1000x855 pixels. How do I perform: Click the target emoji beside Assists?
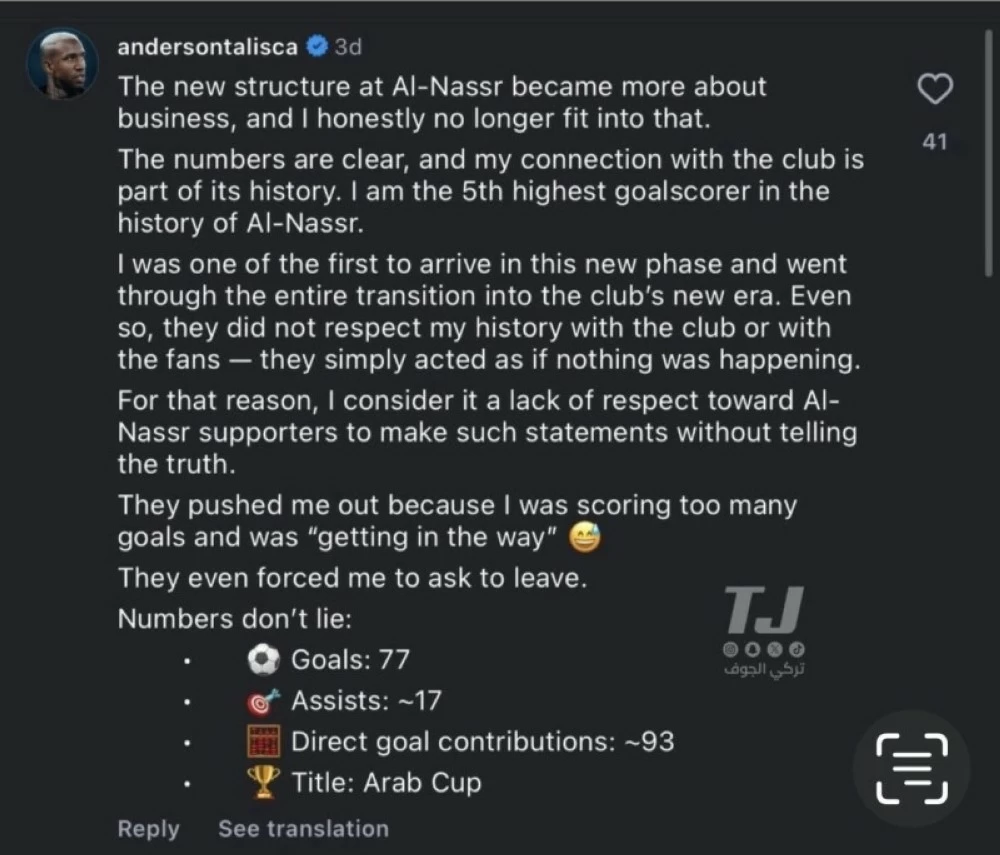(263, 700)
